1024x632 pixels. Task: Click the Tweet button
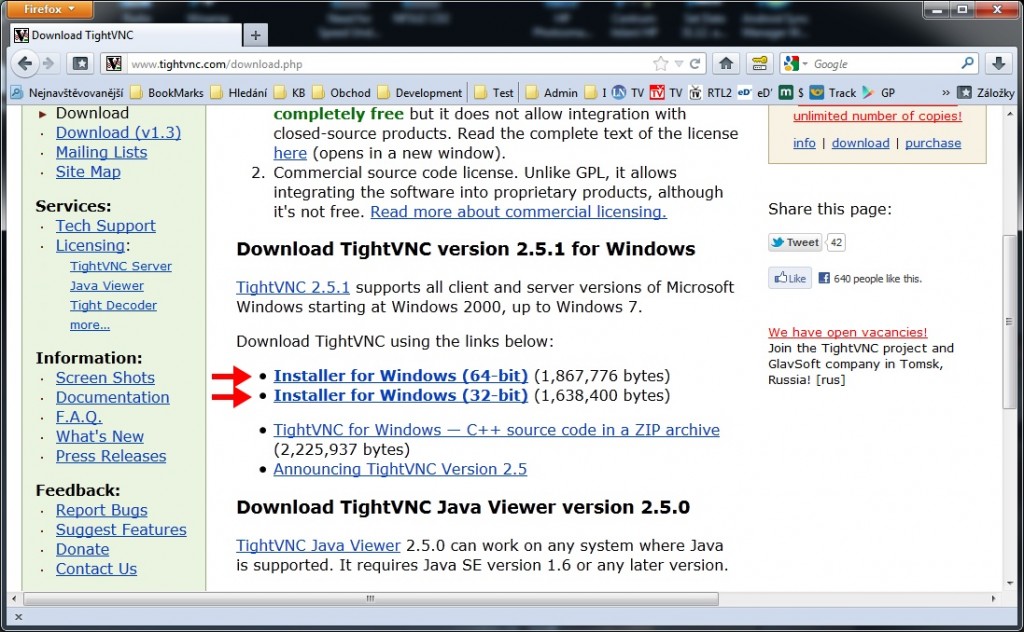(795, 242)
